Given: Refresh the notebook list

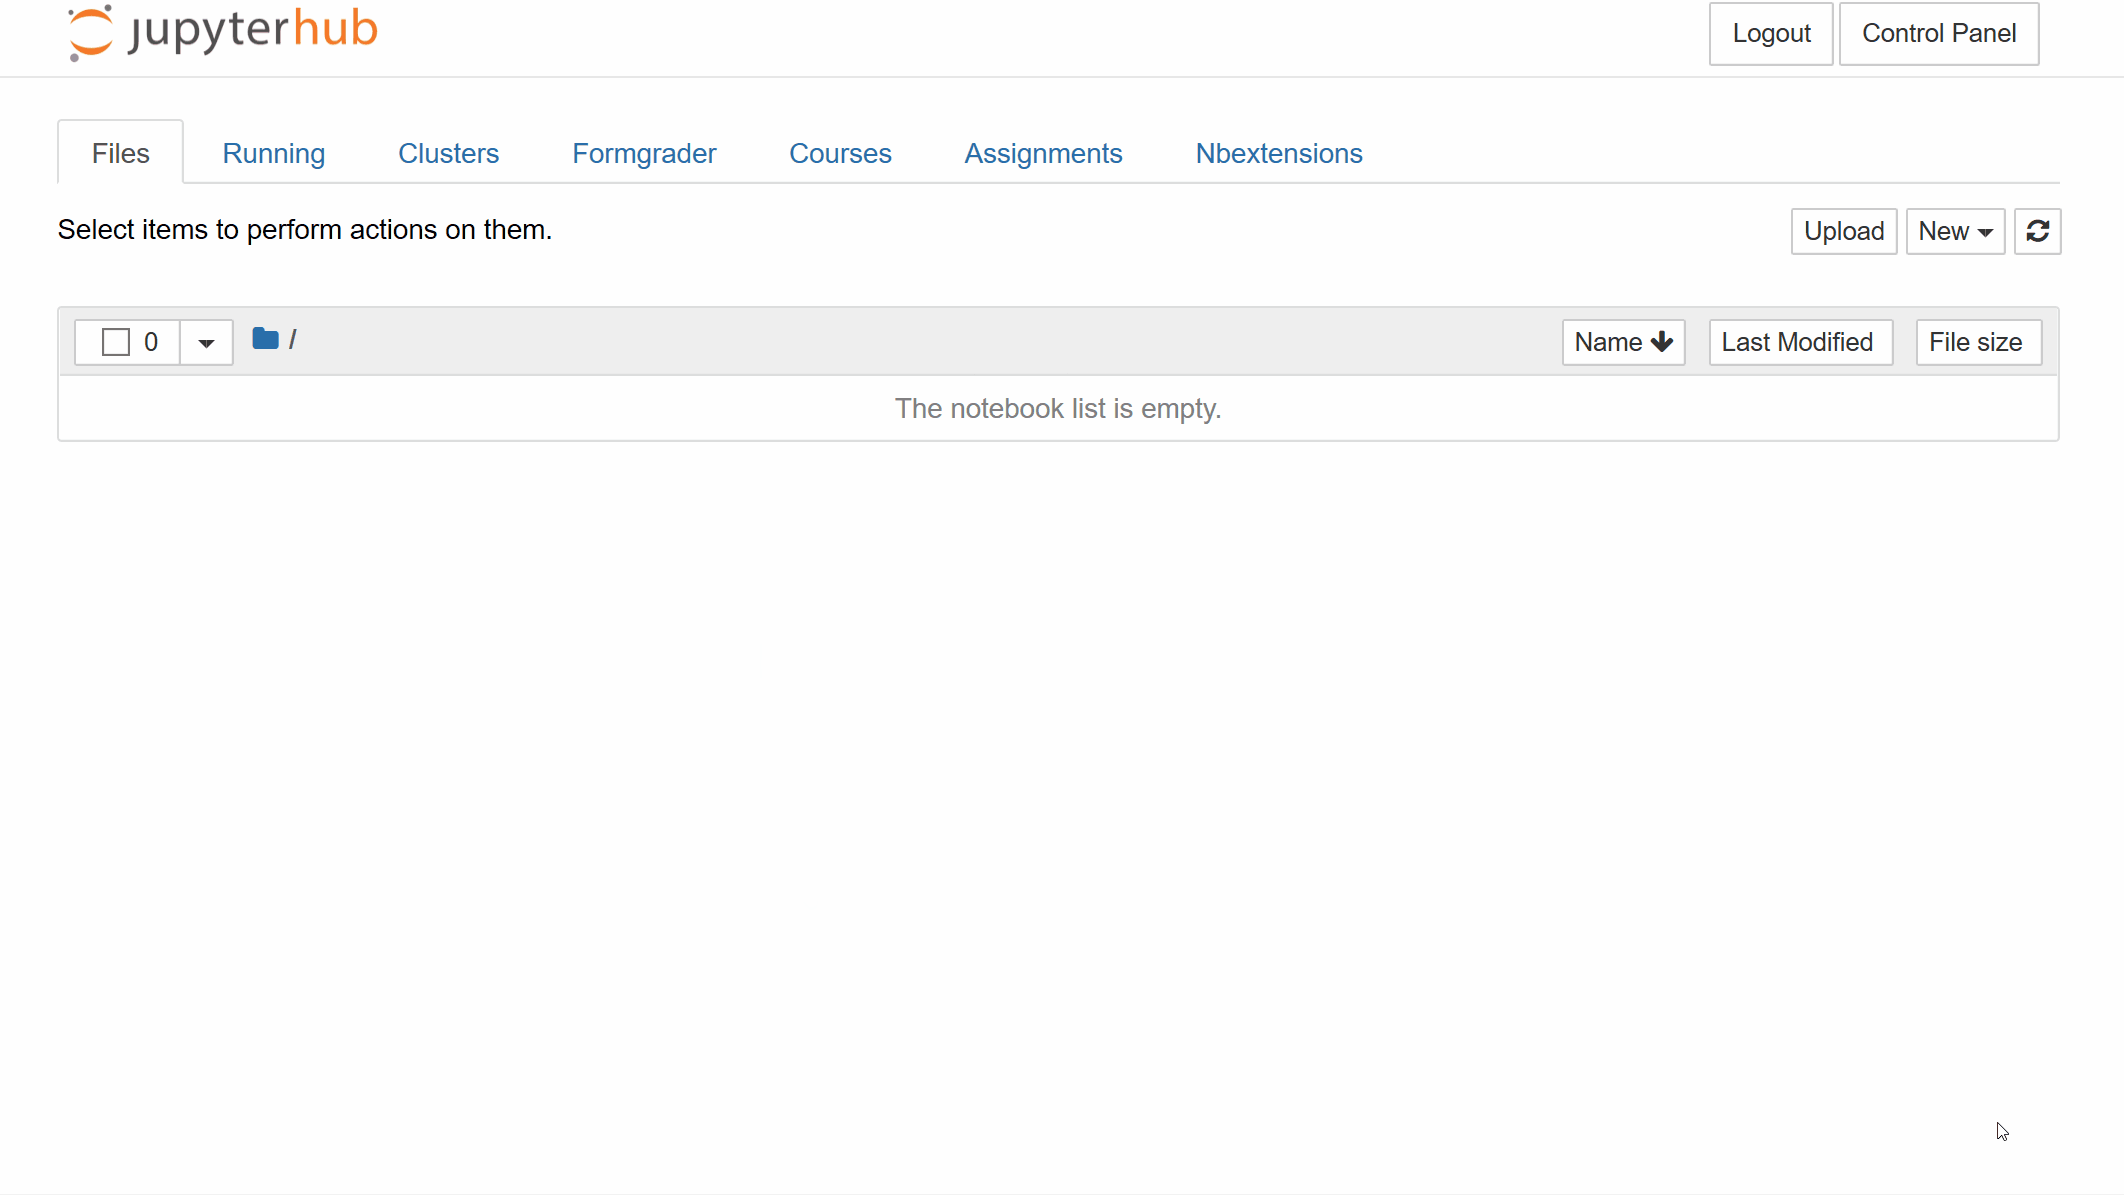Looking at the screenshot, I should (2037, 231).
